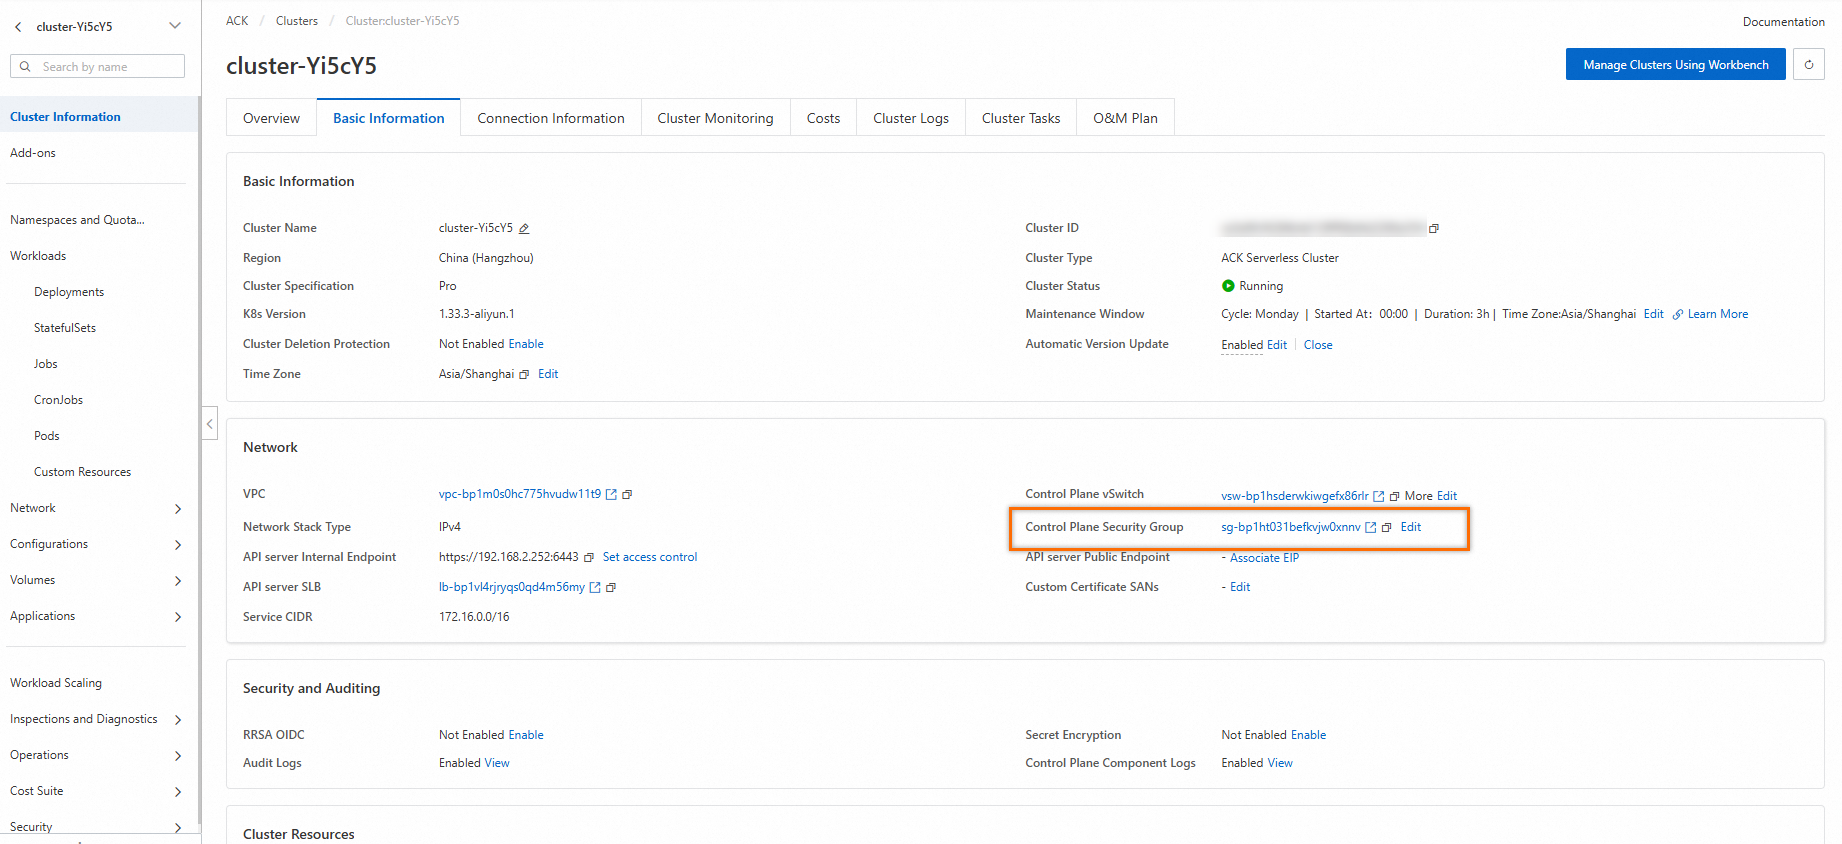This screenshot has width=1842, height=844.
Task: Open Deployments under Workloads
Action: [69, 292]
